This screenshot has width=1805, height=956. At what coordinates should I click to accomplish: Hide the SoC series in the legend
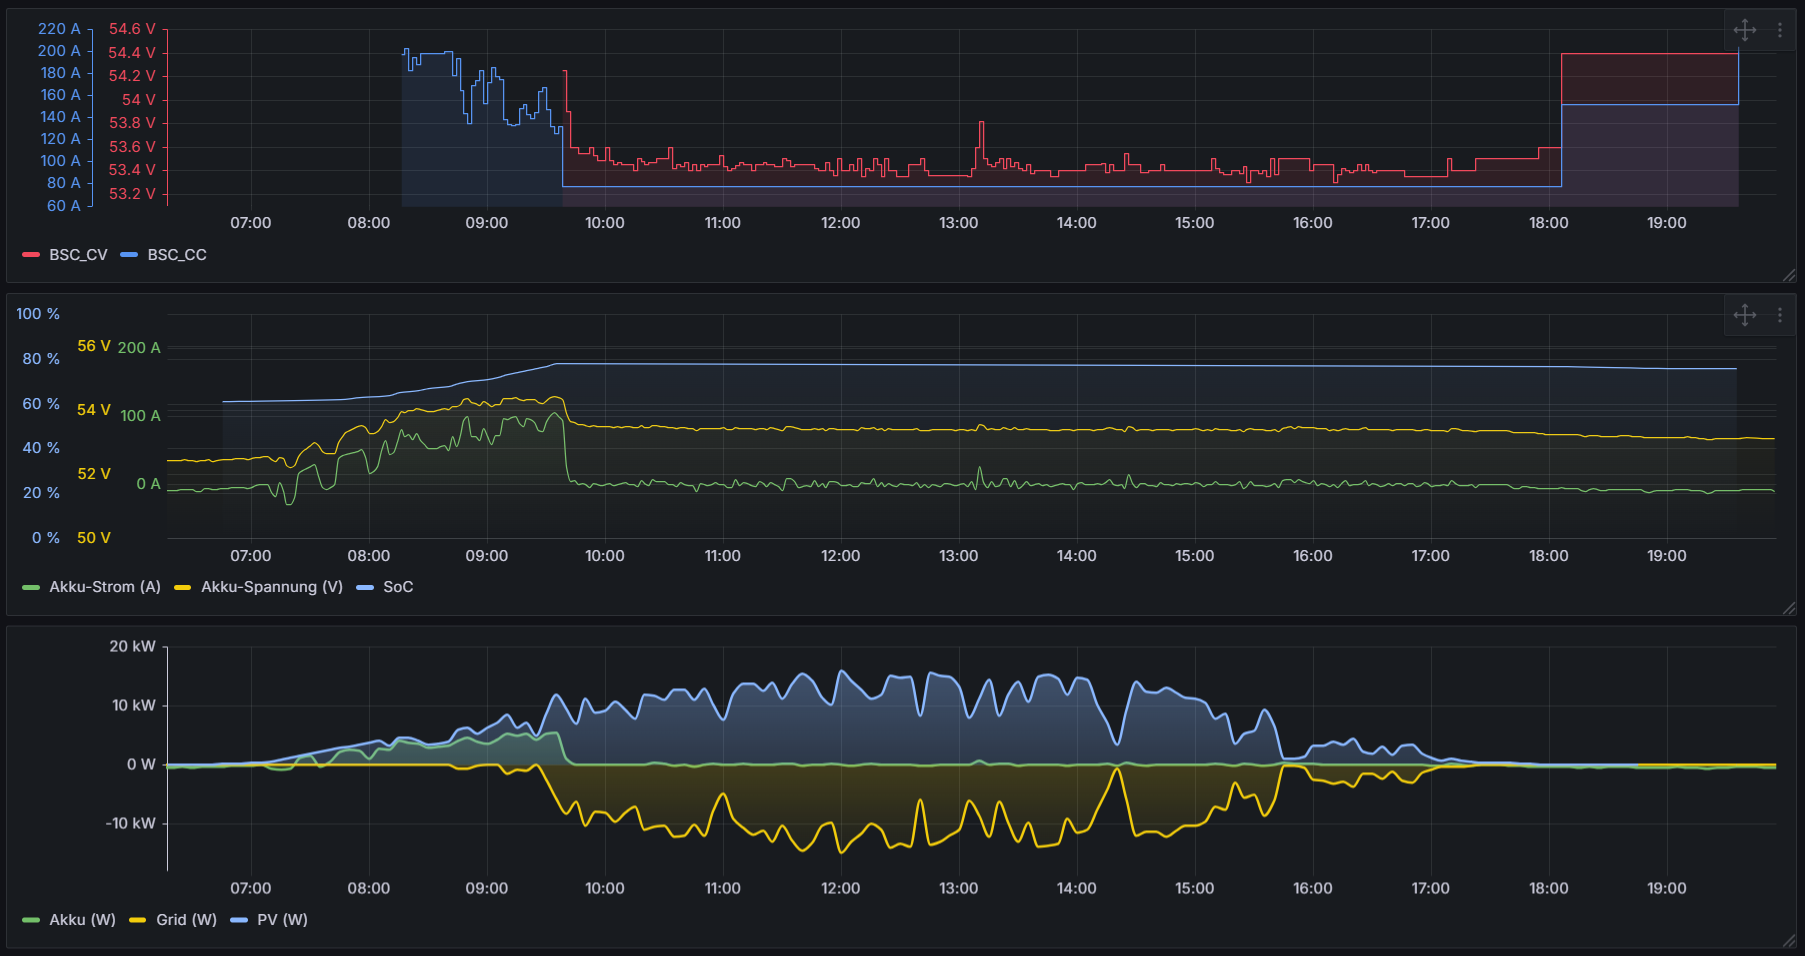(399, 587)
